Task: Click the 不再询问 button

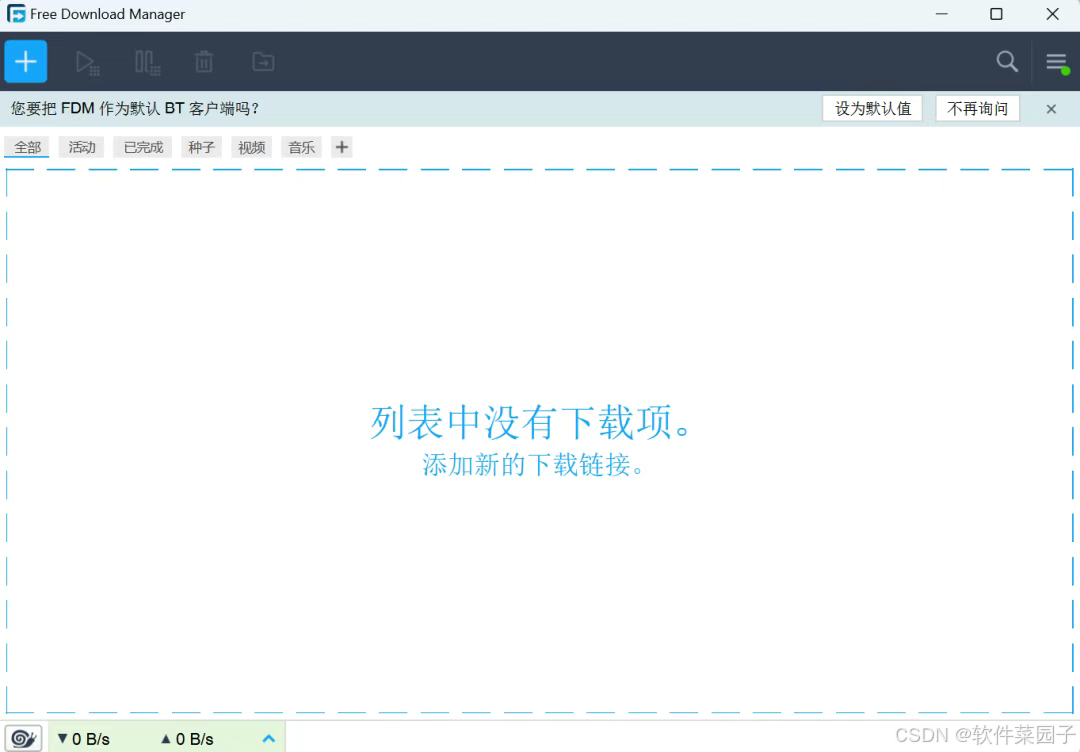Action: (977, 109)
